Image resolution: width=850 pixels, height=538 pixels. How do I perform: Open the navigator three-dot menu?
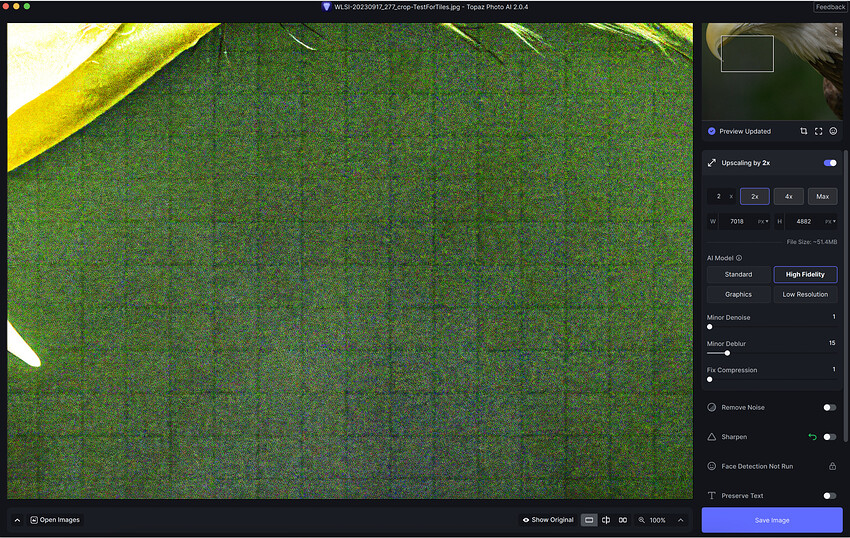(836, 31)
